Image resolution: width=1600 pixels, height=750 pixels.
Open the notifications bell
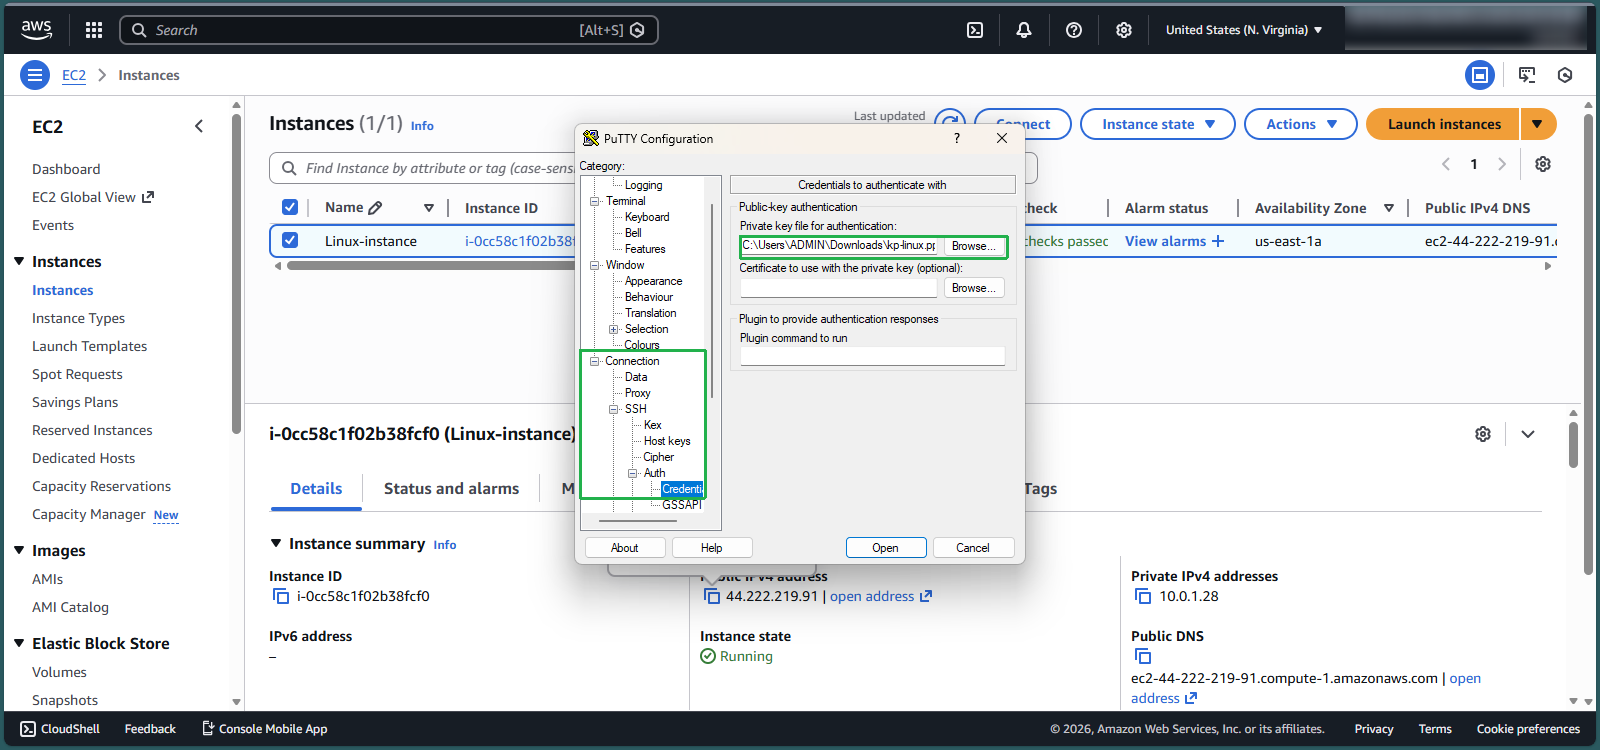[1024, 30]
